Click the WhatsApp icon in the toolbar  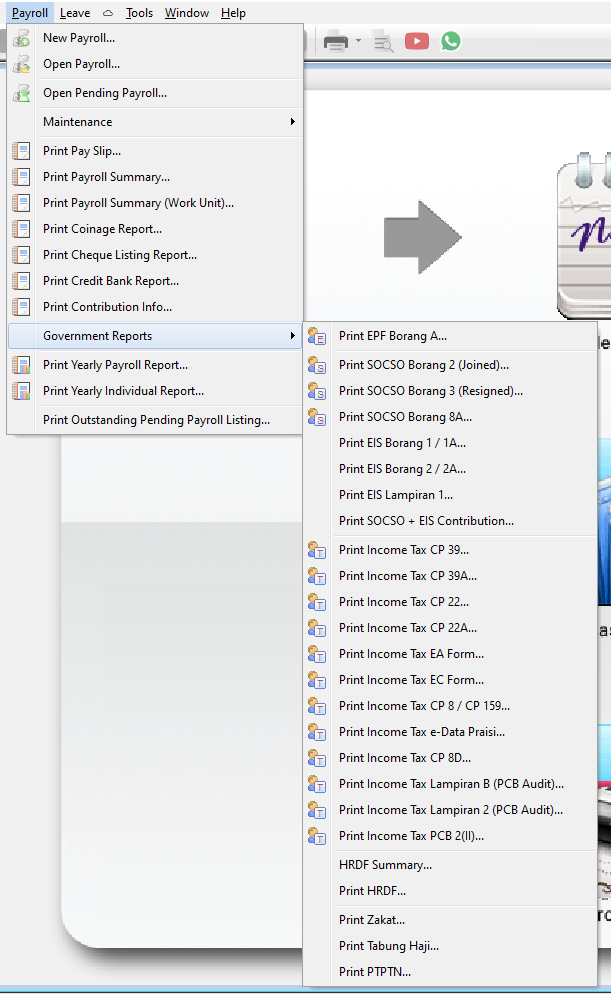[x=451, y=42]
